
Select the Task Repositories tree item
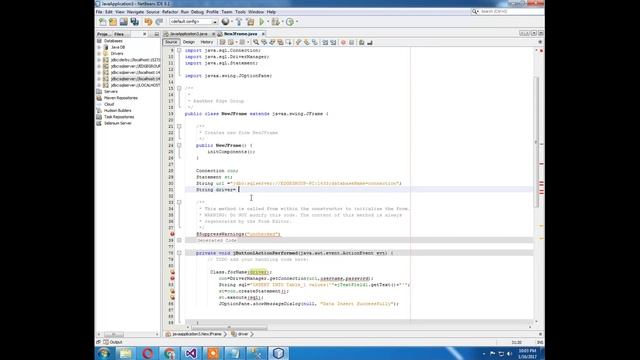tap(119, 117)
